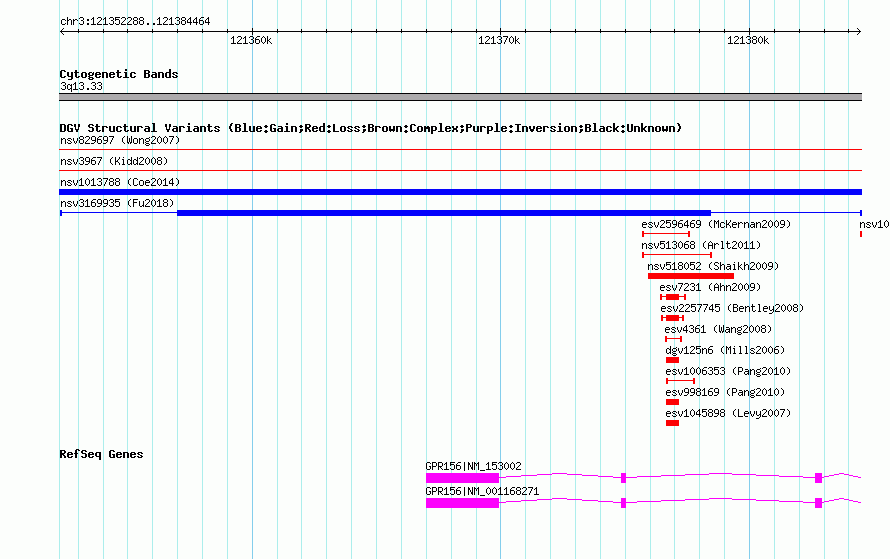This screenshot has width=890, height=559.
Task: Click the nsv829697 (Wong2007) variant label
Action: tap(120, 140)
